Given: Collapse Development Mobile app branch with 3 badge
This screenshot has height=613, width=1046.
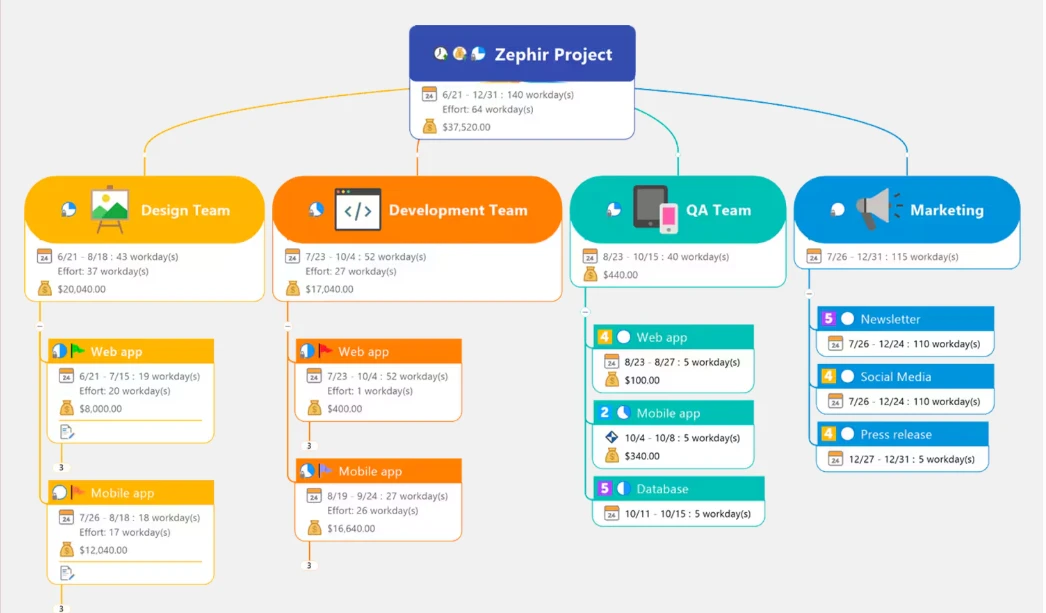Looking at the screenshot, I should click(310, 563).
